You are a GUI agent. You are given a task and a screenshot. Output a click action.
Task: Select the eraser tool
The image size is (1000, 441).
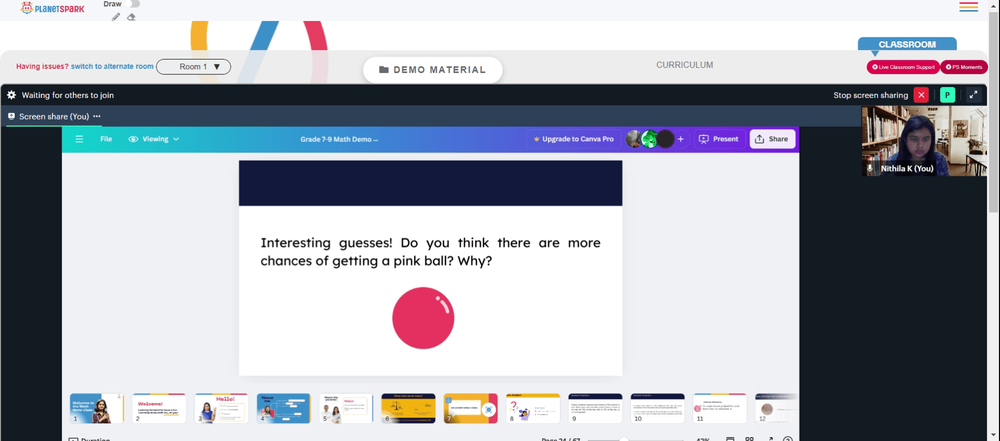tap(131, 17)
